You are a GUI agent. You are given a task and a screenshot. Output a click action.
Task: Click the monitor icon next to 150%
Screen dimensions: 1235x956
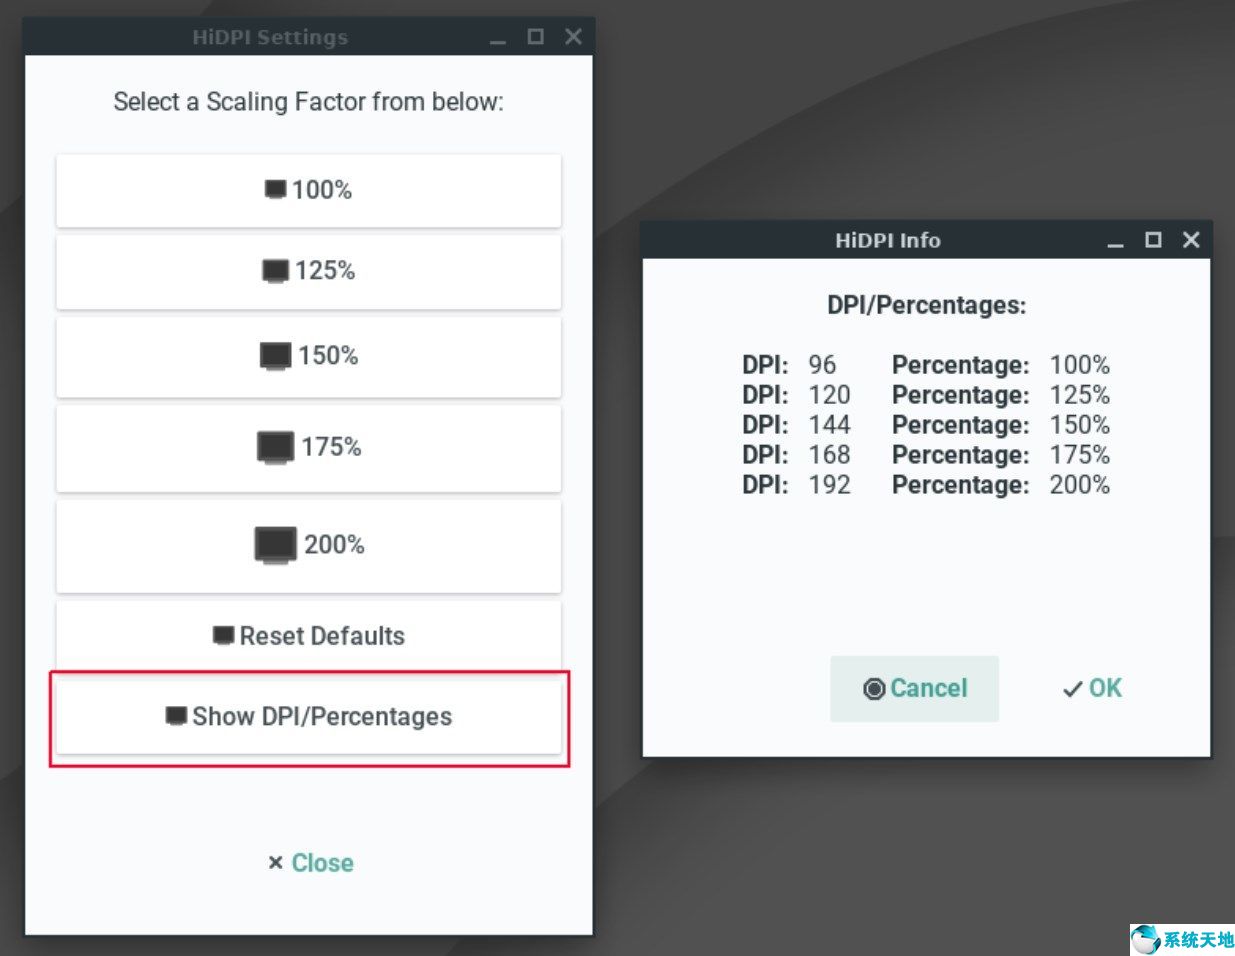[x=275, y=356]
